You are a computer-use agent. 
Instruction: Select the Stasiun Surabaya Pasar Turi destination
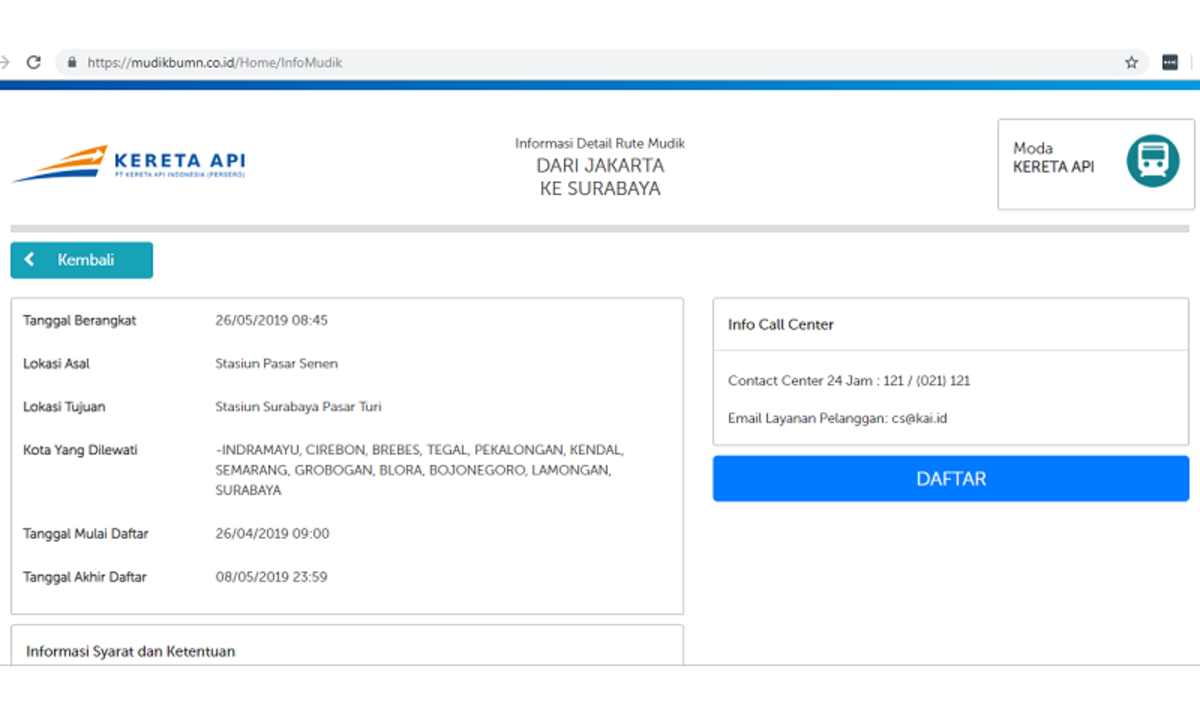coord(298,407)
